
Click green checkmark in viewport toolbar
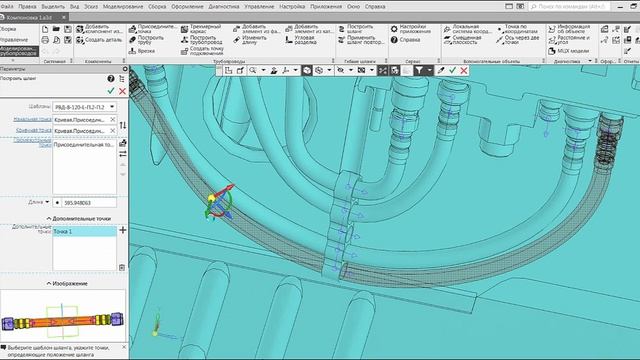[x=452, y=71]
